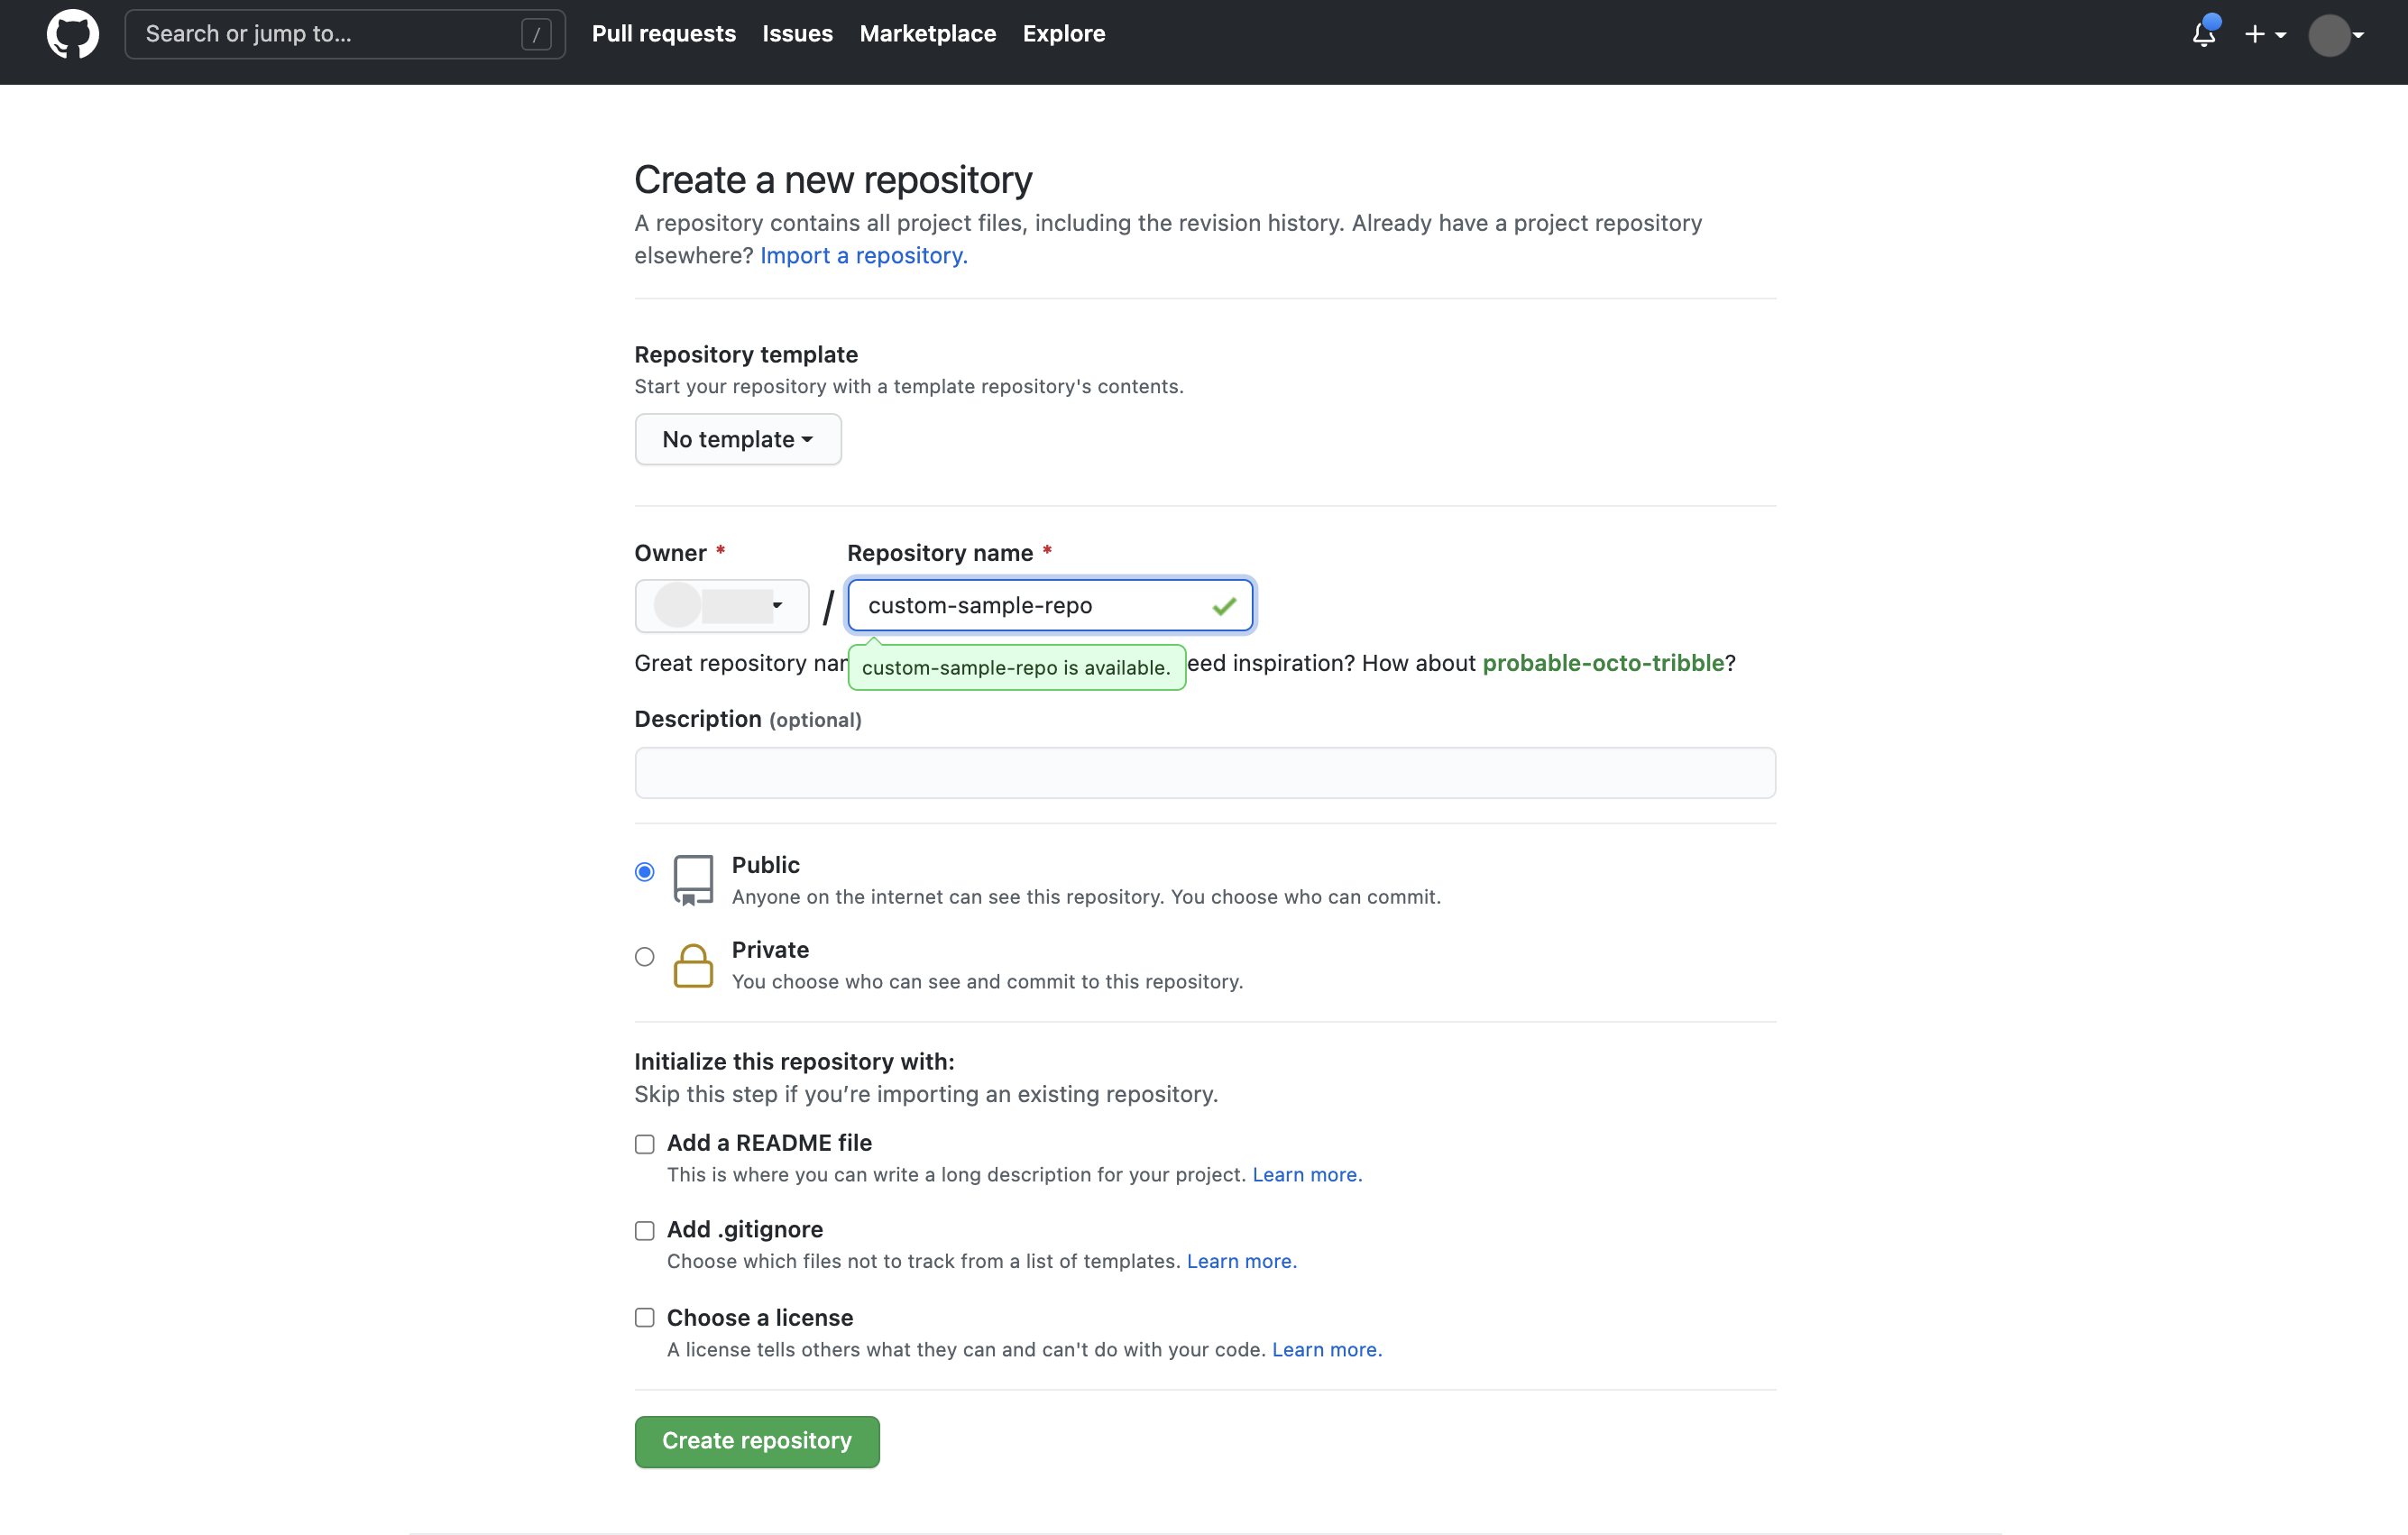
Task: Click the Description optional input field
Action: [x=1204, y=772]
